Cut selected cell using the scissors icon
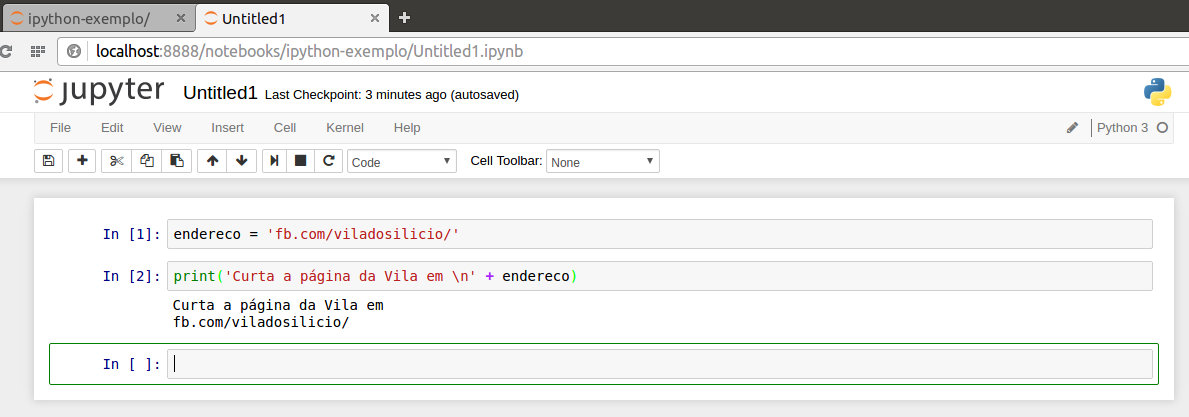This screenshot has height=417, width=1189. click(x=116, y=161)
